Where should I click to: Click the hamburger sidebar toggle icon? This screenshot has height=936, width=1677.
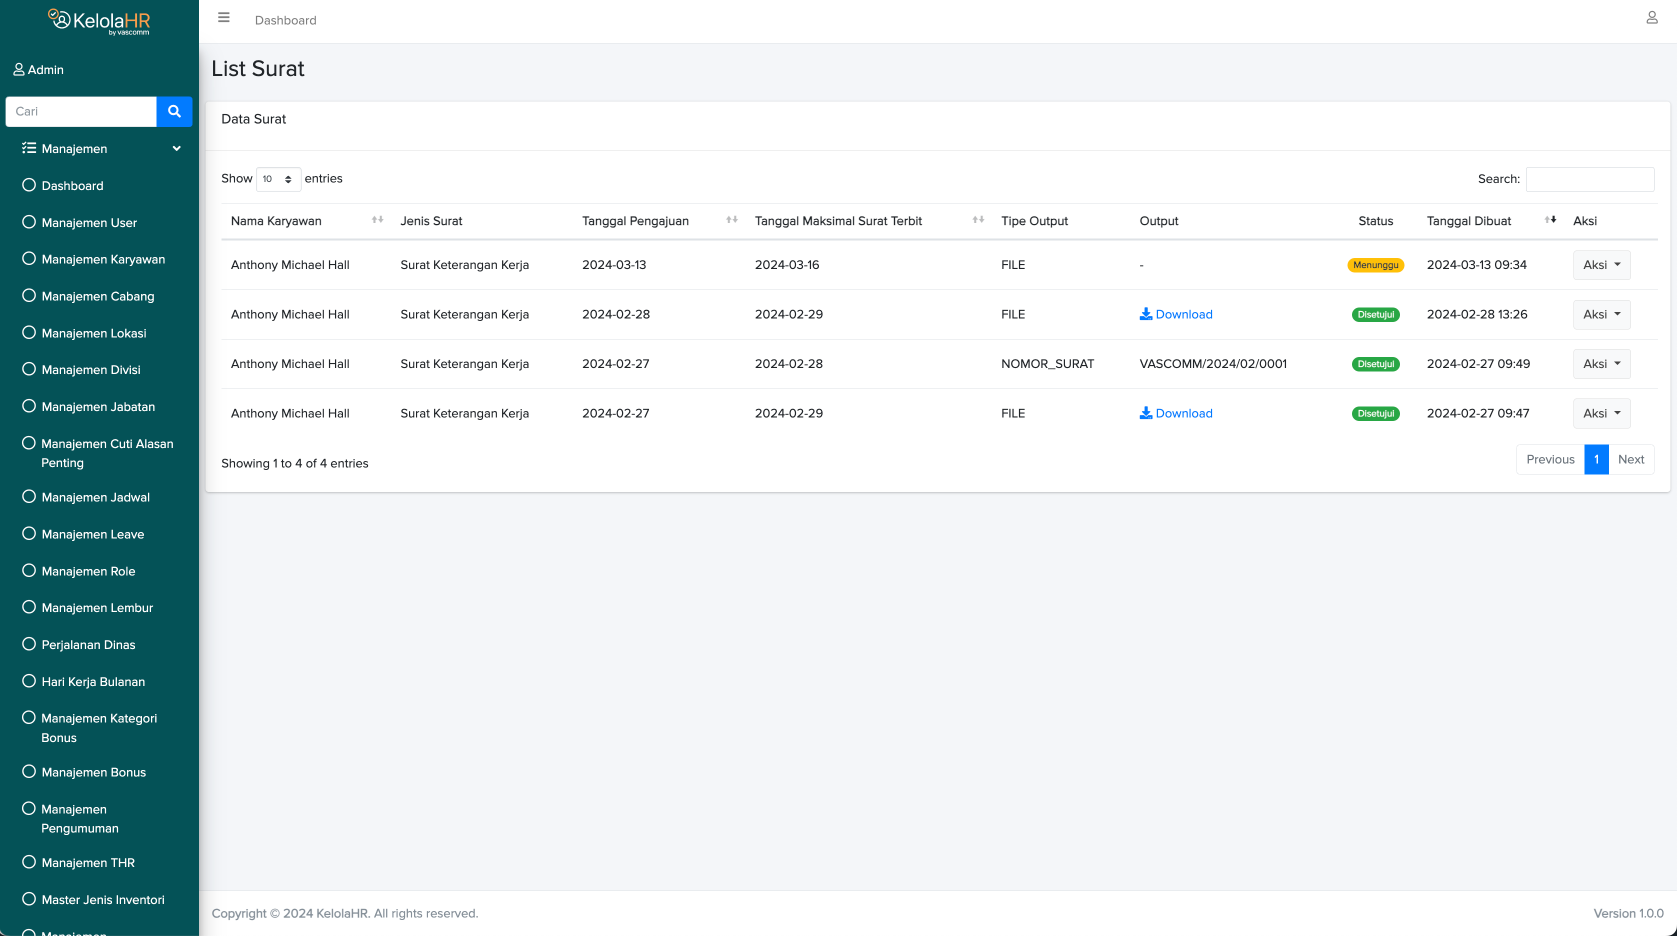pyautogui.click(x=224, y=18)
